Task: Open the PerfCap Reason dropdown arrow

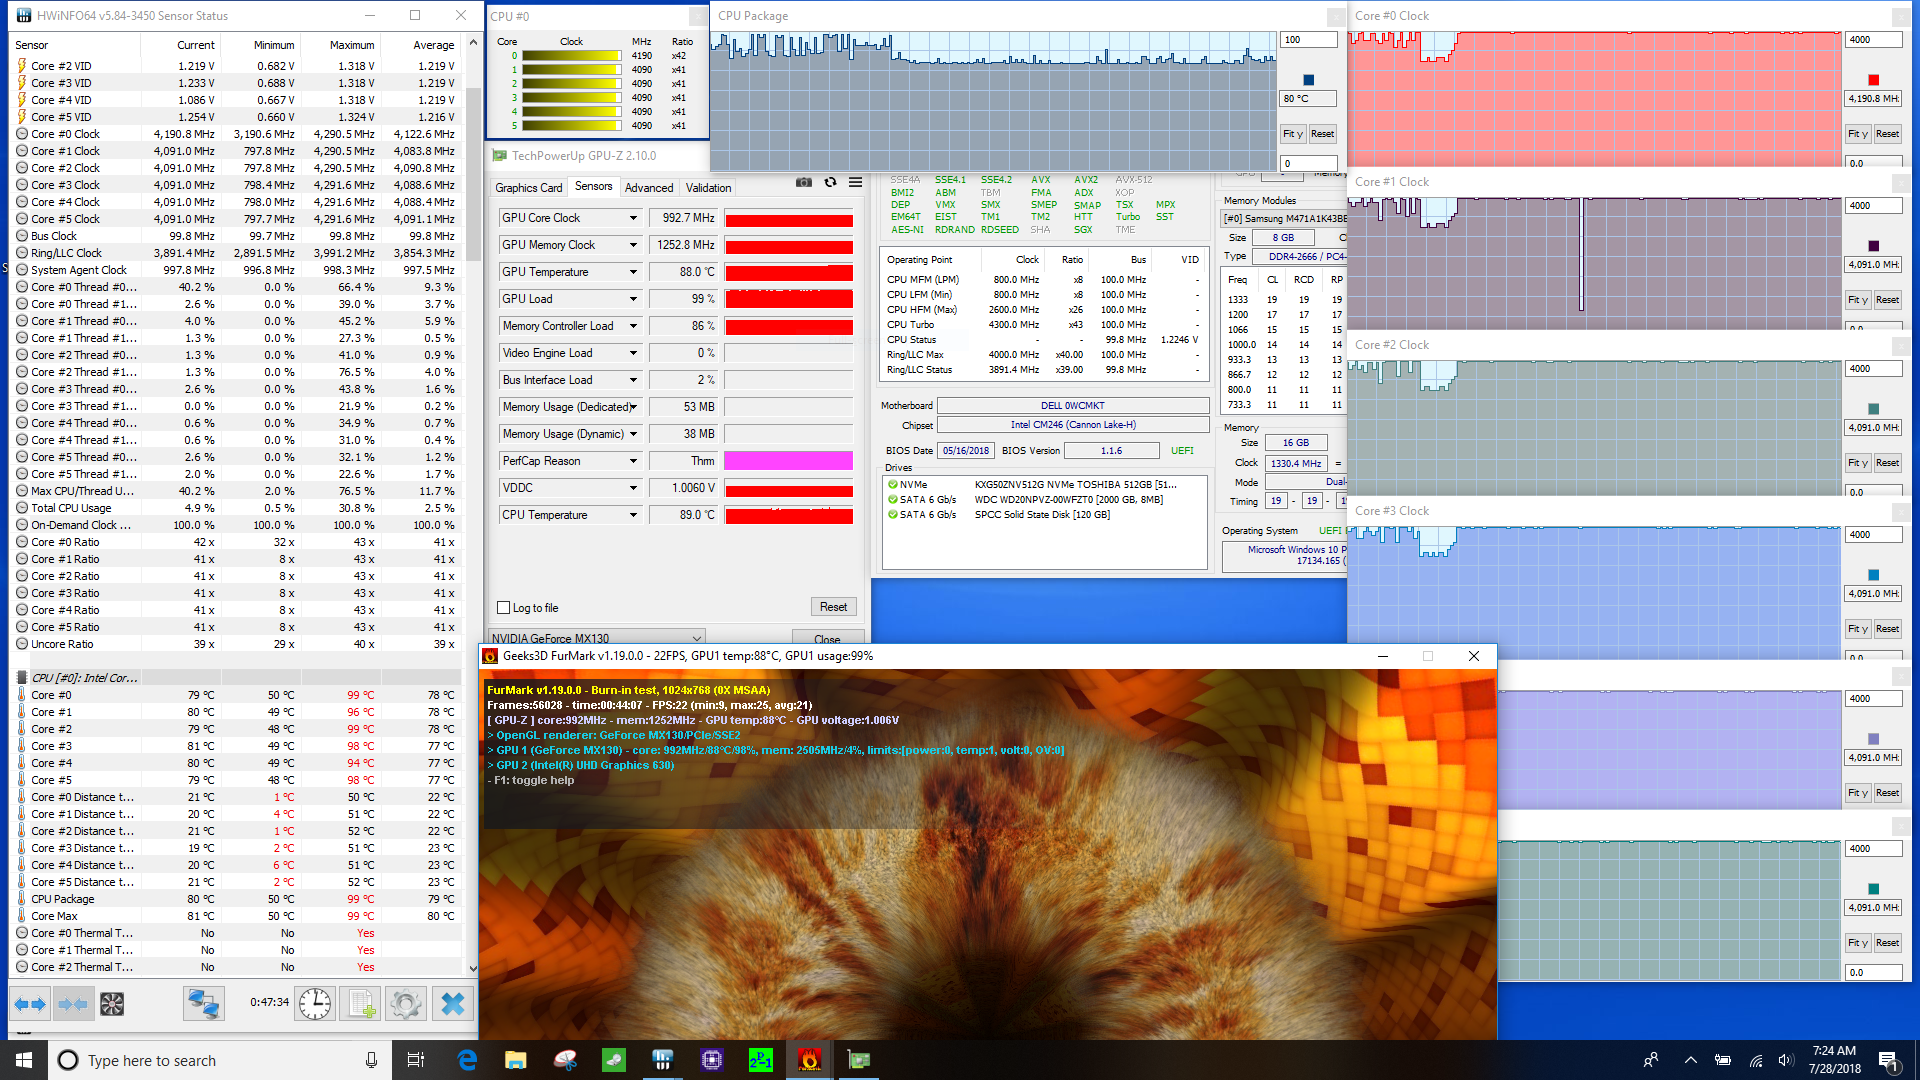Action: pos(633,461)
